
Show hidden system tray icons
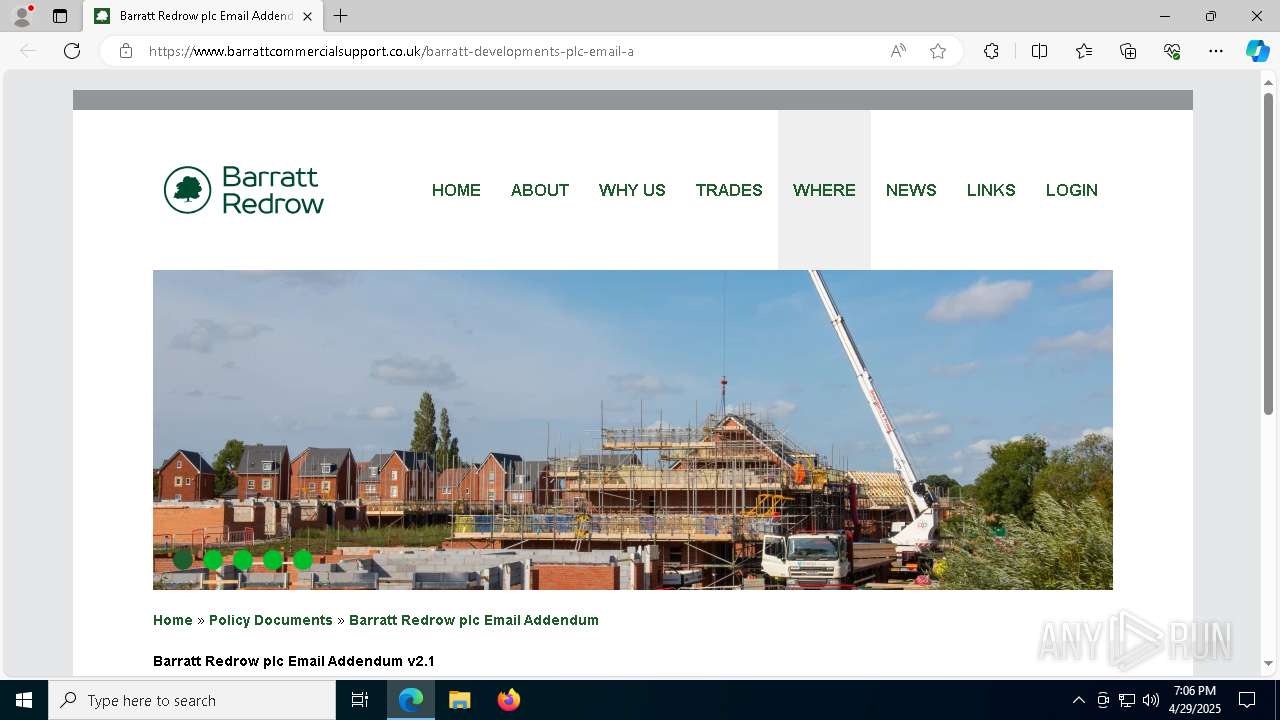tap(1078, 700)
